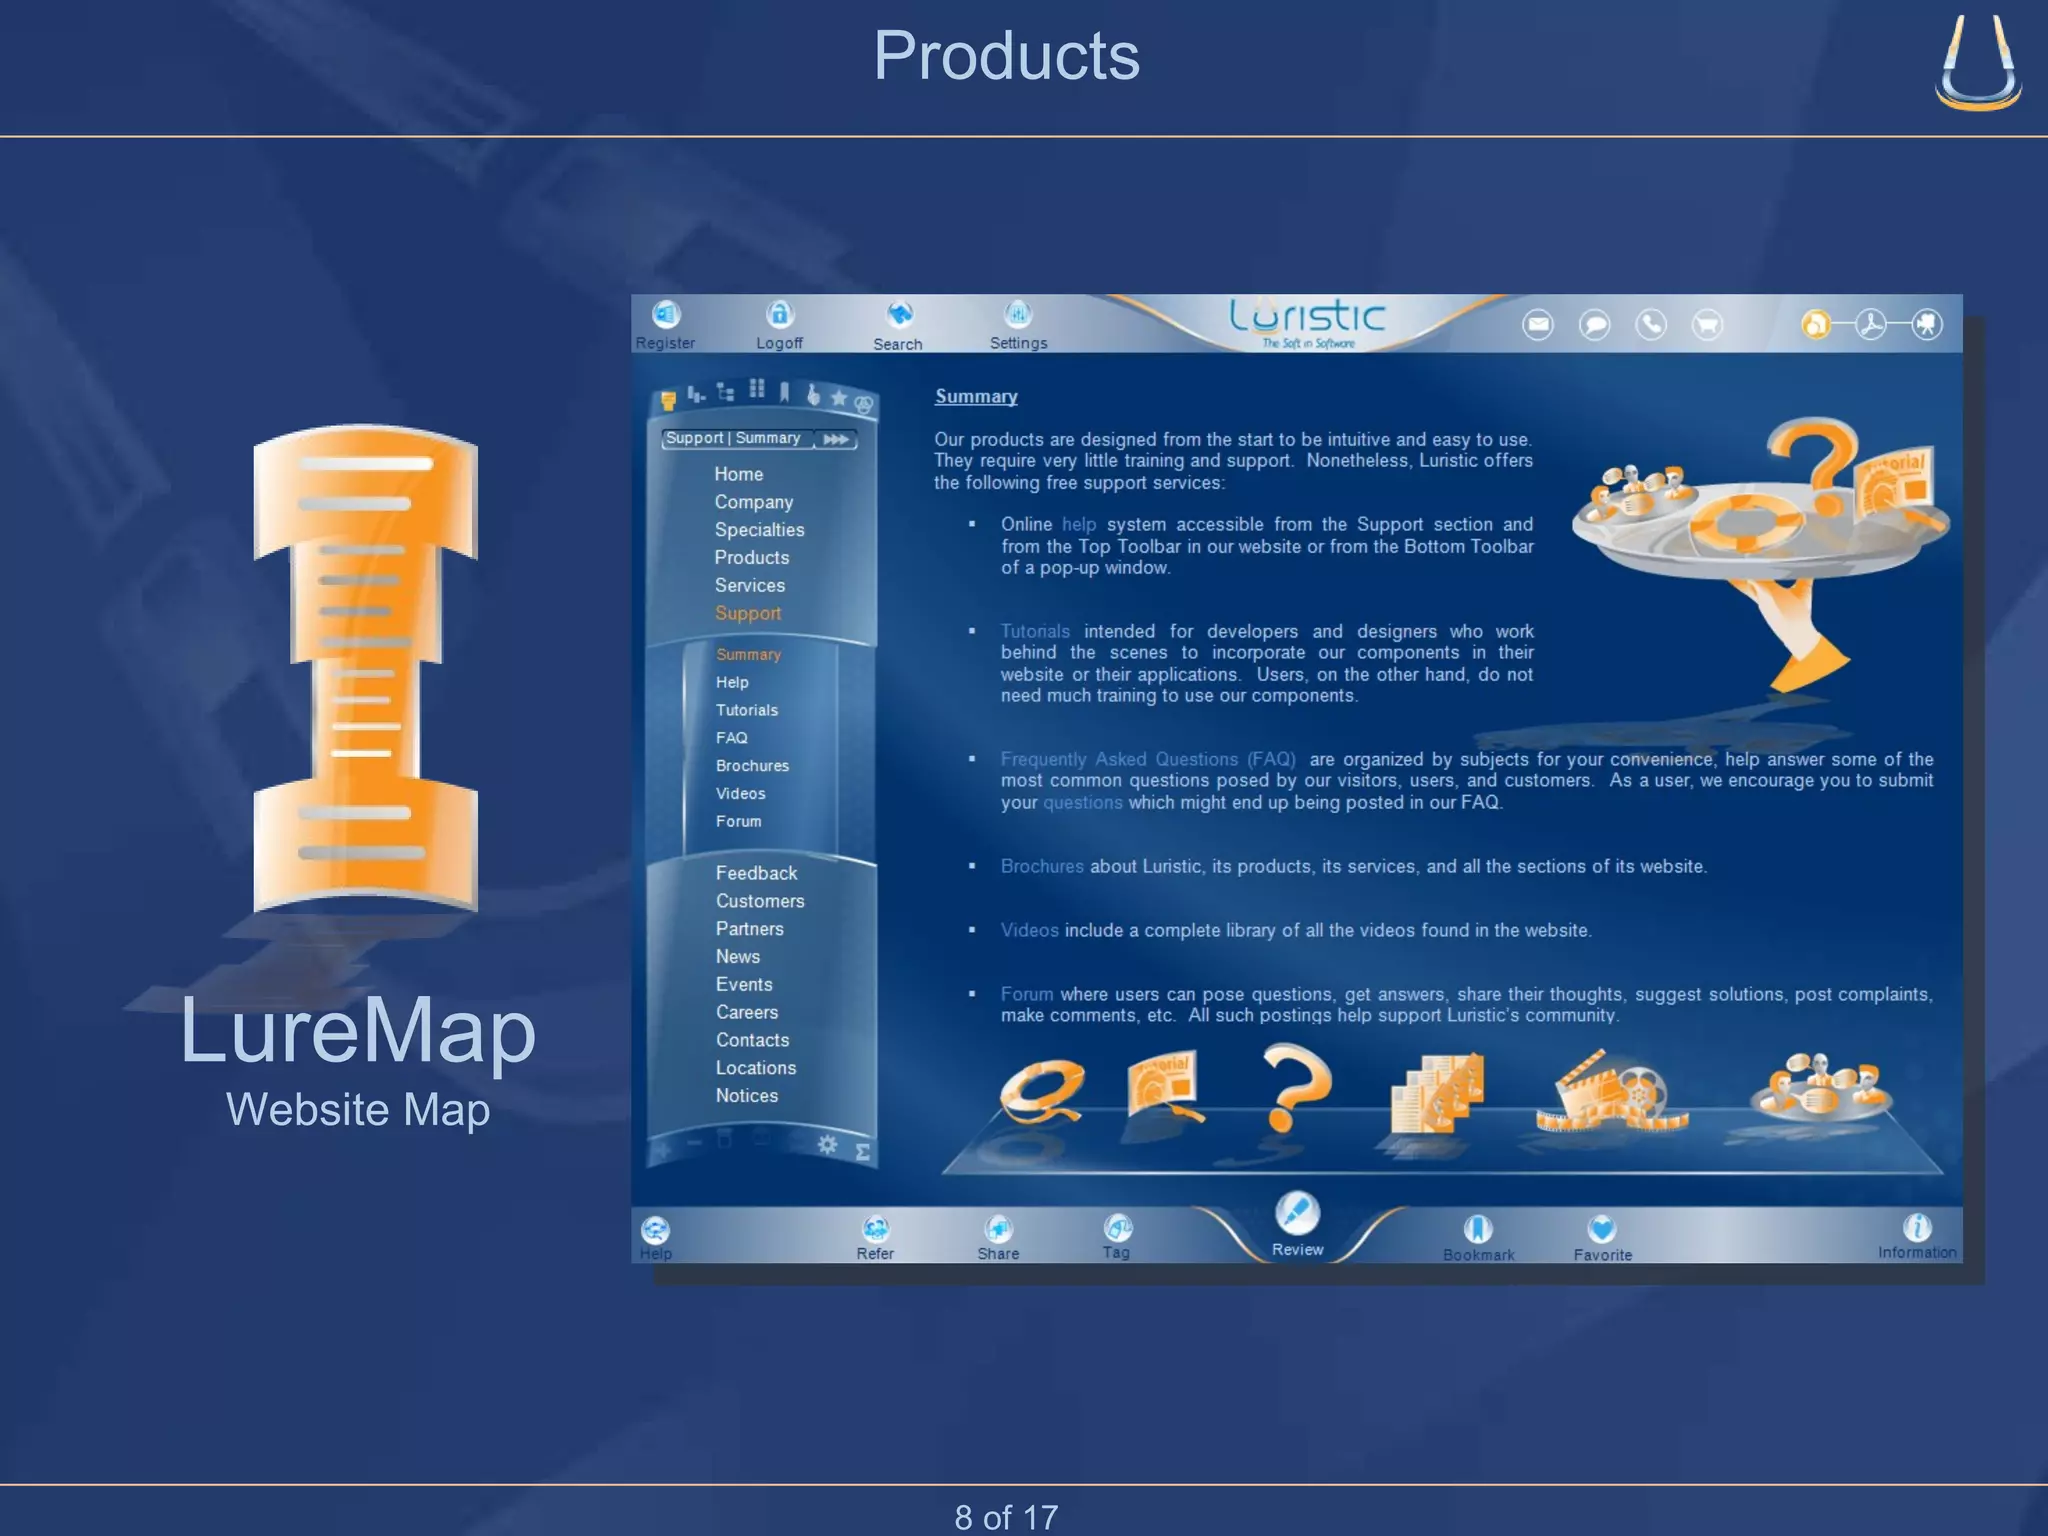The image size is (2048, 1536).
Task: Open the Events menu item
Action: 744,985
